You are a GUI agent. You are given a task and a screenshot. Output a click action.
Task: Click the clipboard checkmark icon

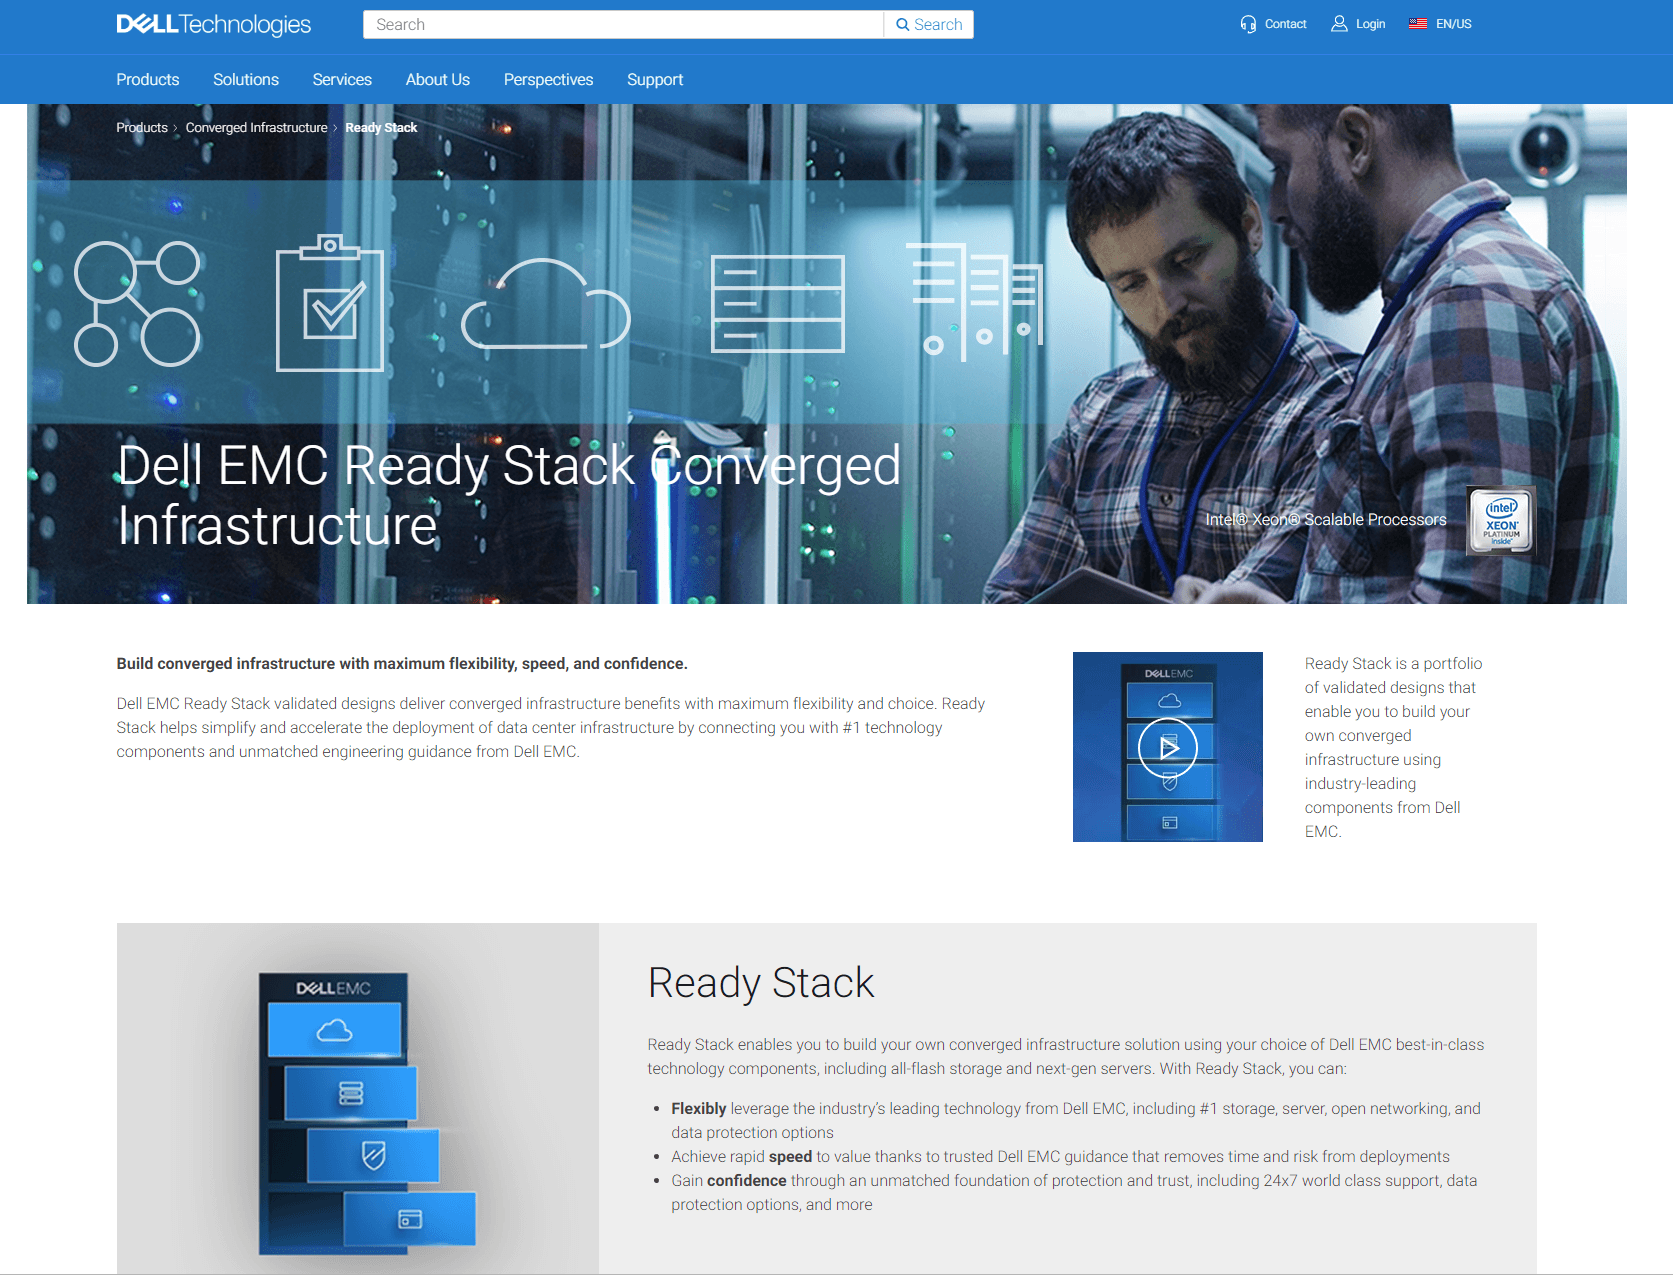[330, 303]
